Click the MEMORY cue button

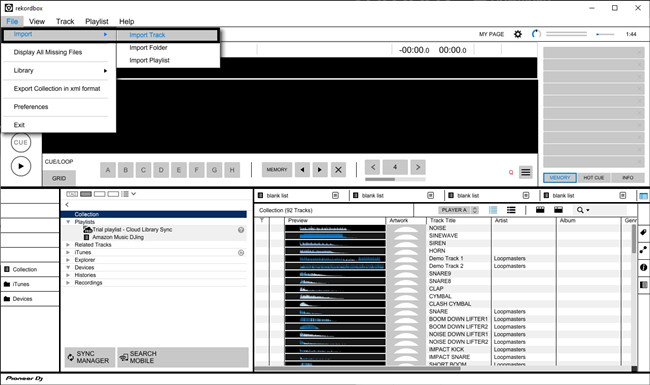tap(277, 170)
